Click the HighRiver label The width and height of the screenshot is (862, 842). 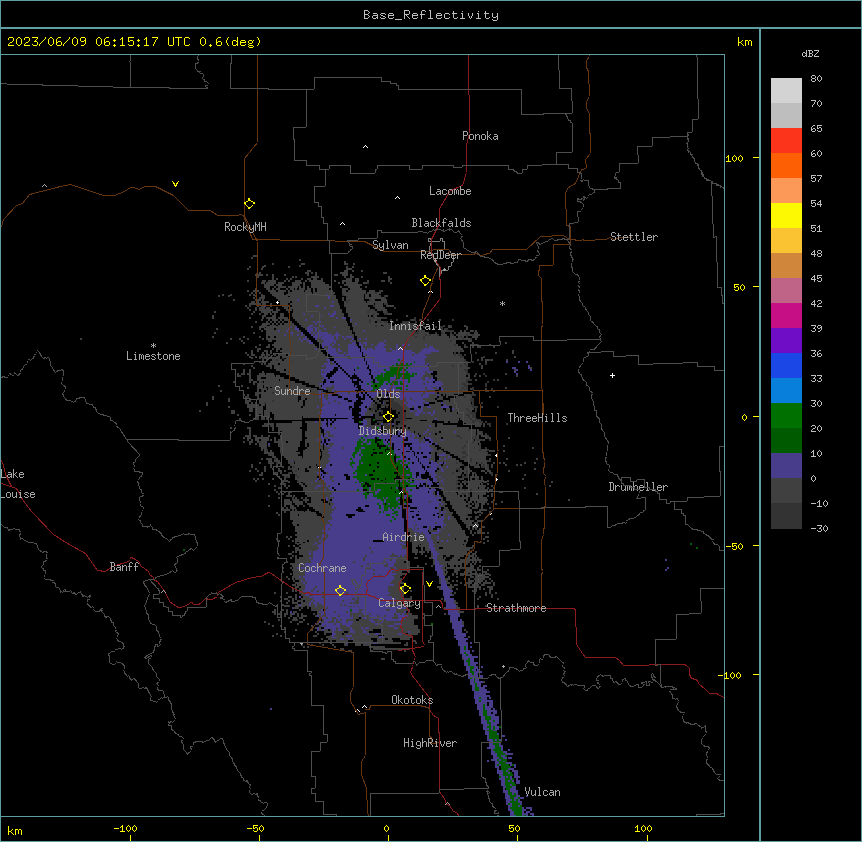coord(430,743)
